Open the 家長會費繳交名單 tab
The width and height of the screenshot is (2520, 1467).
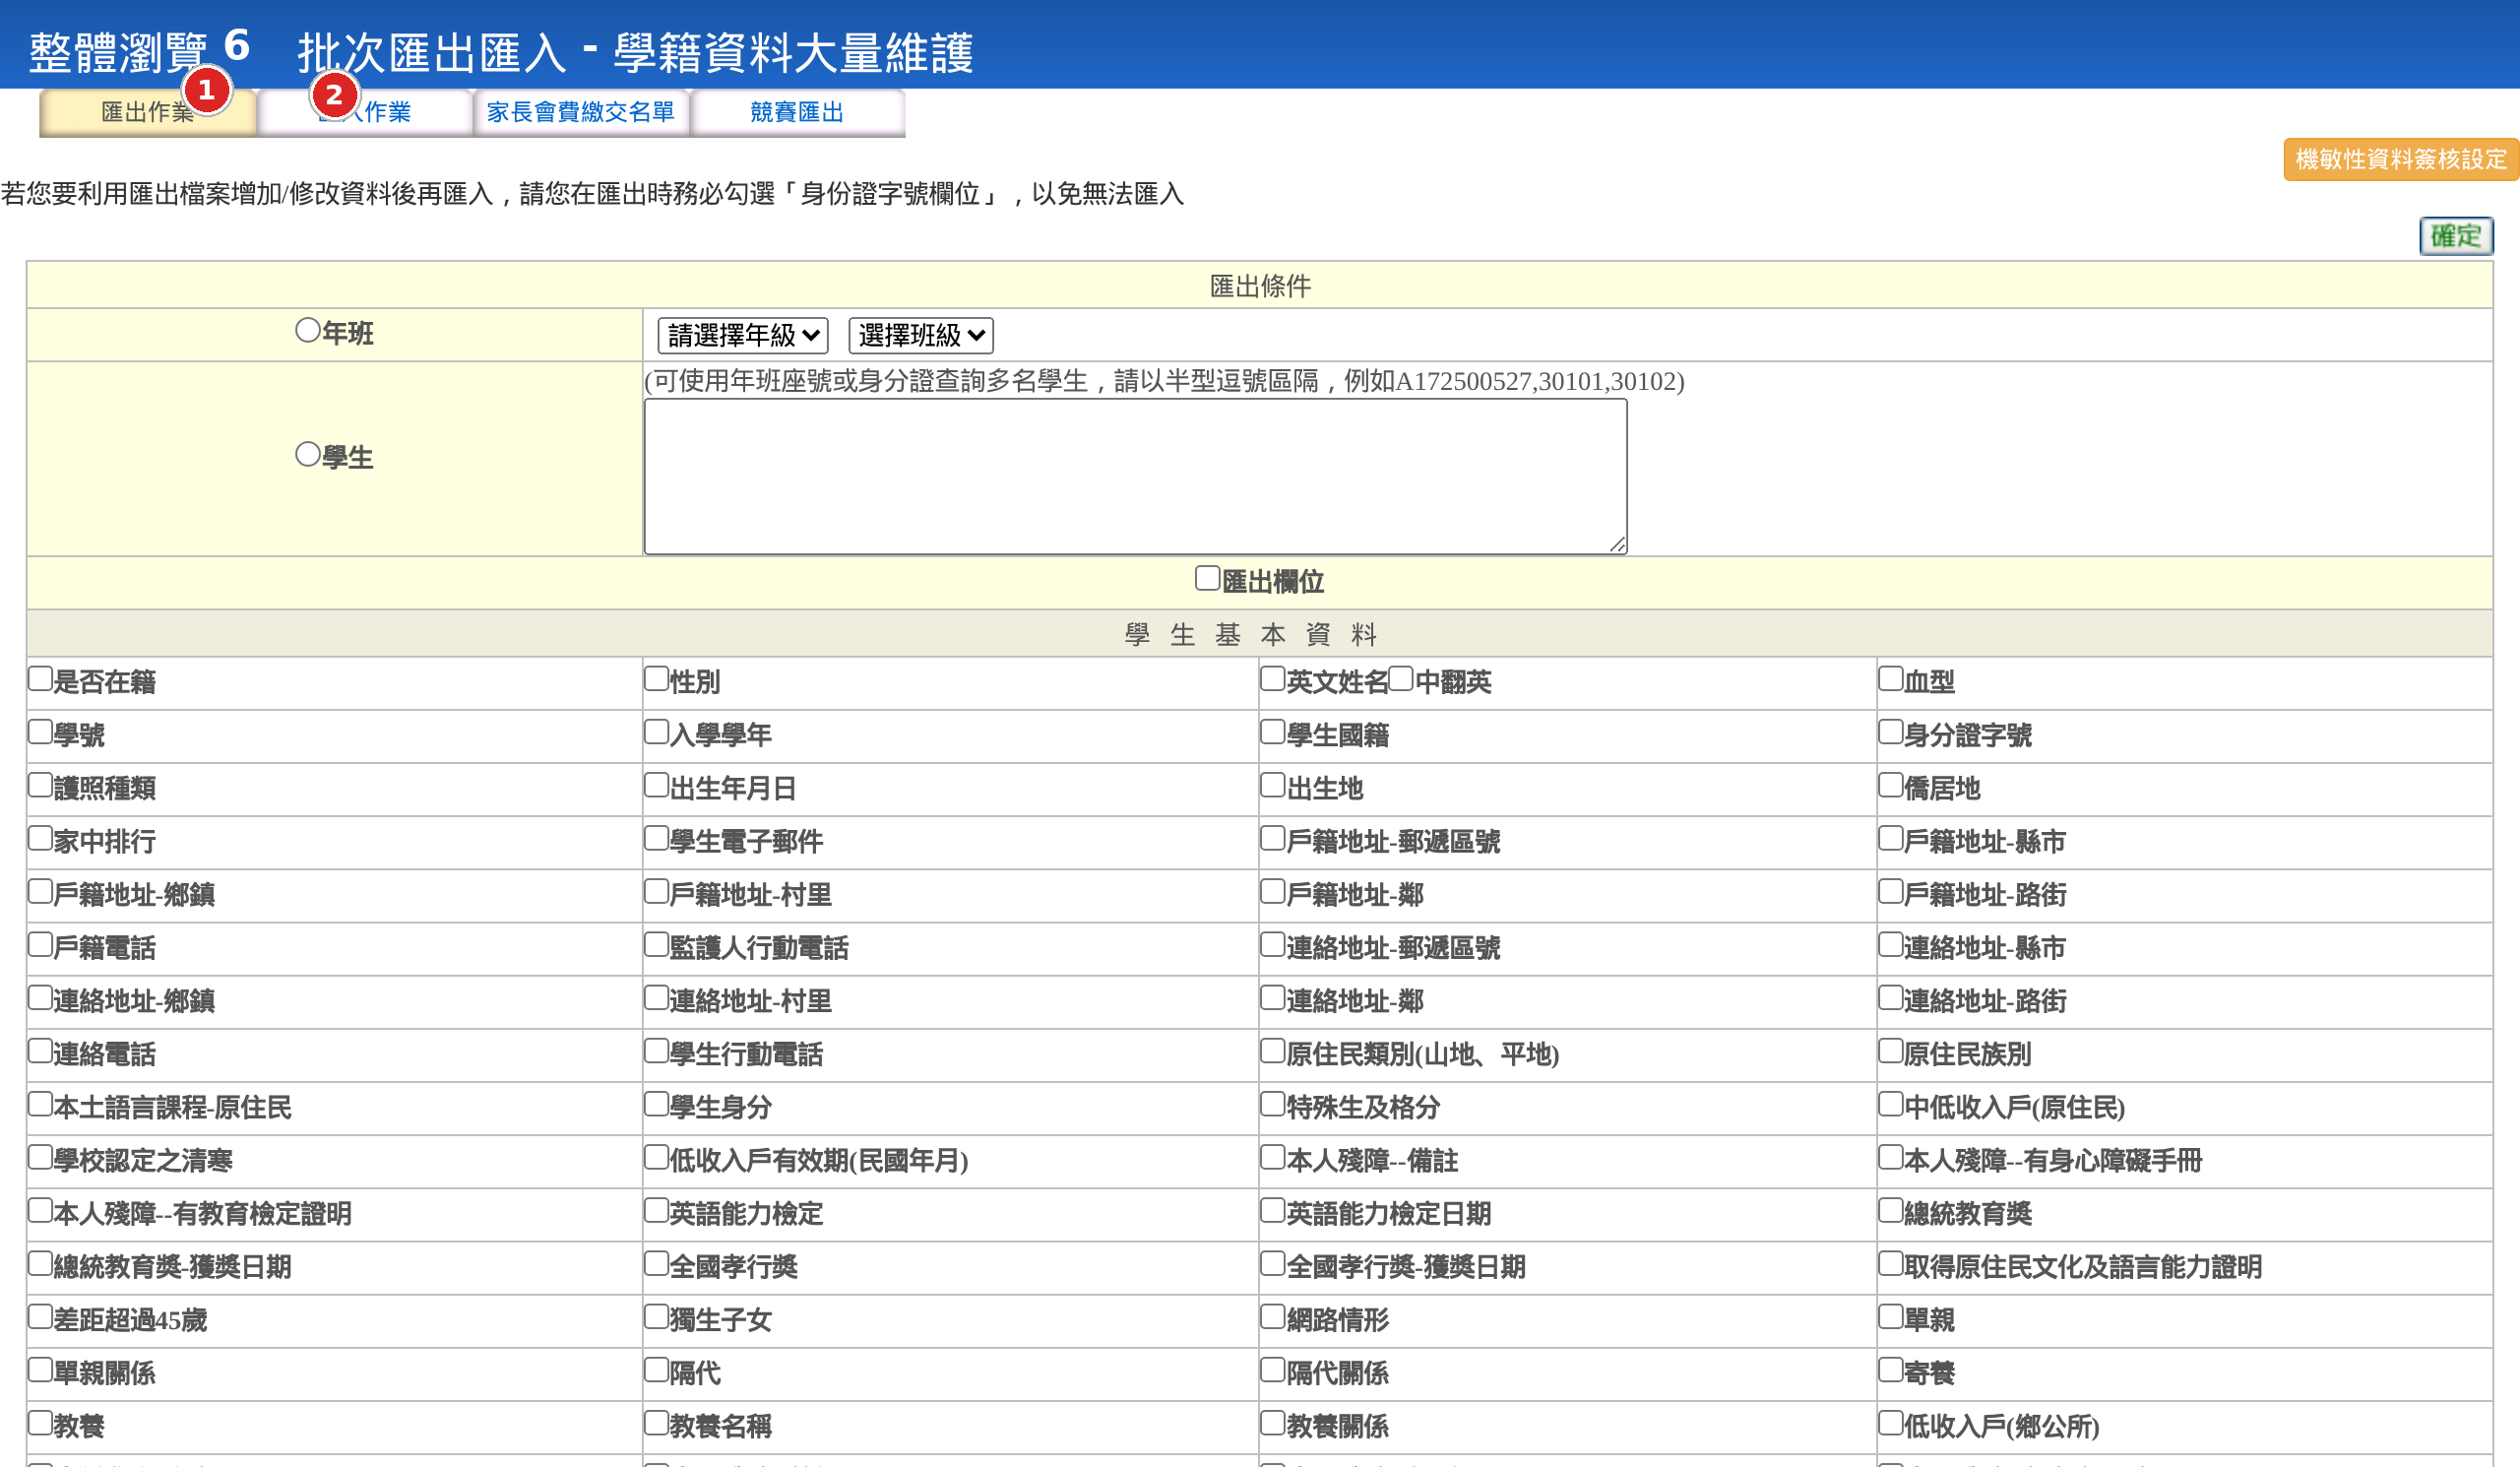(580, 112)
